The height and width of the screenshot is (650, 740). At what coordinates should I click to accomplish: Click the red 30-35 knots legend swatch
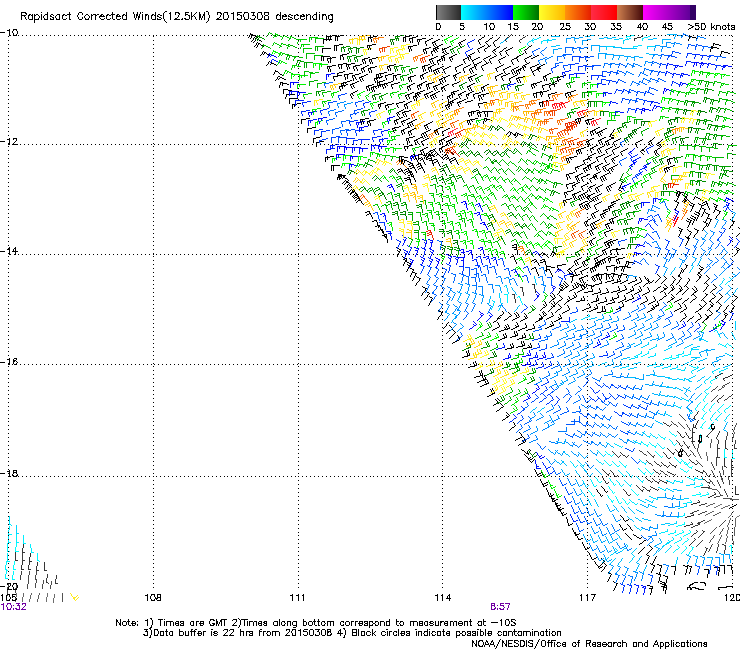604,12
